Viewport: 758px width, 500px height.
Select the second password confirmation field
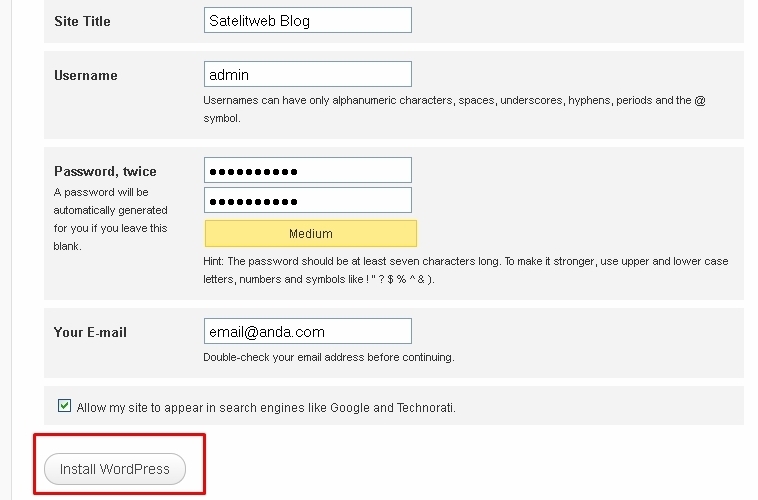click(x=308, y=200)
